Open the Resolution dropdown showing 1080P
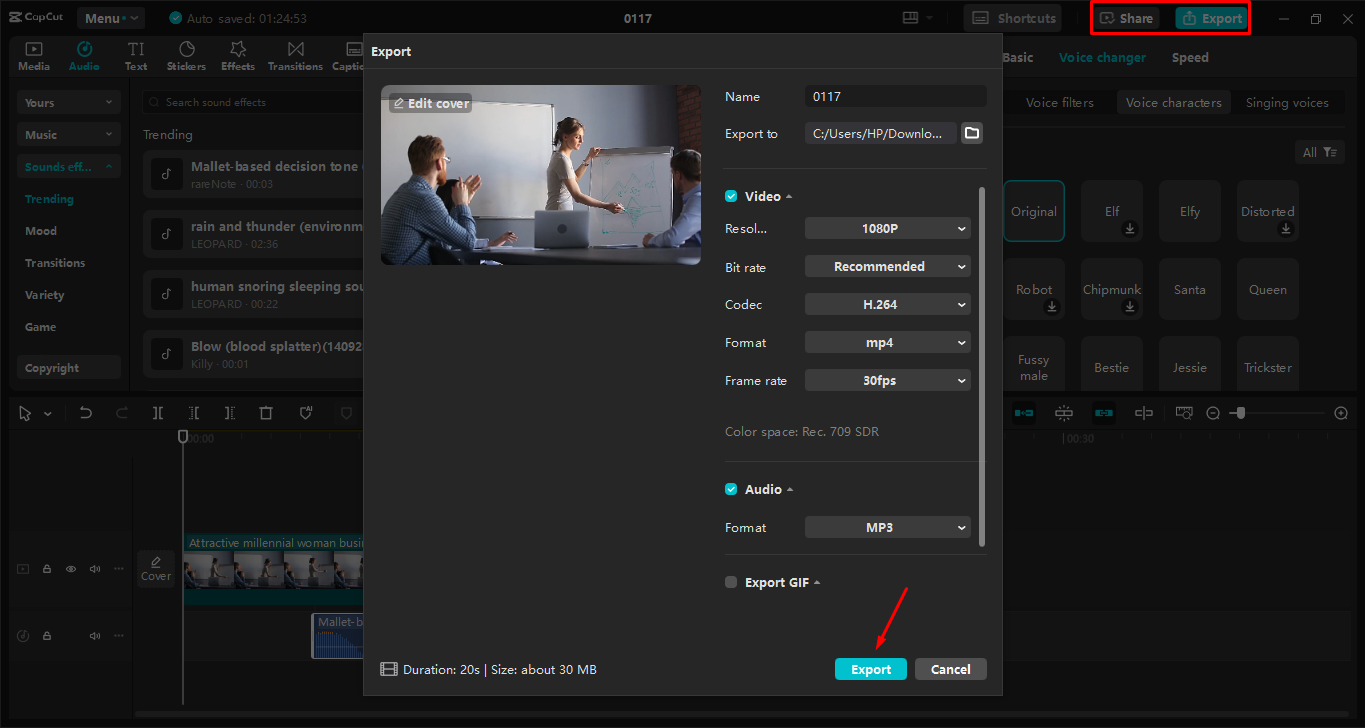This screenshot has width=1365, height=728. (888, 228)
